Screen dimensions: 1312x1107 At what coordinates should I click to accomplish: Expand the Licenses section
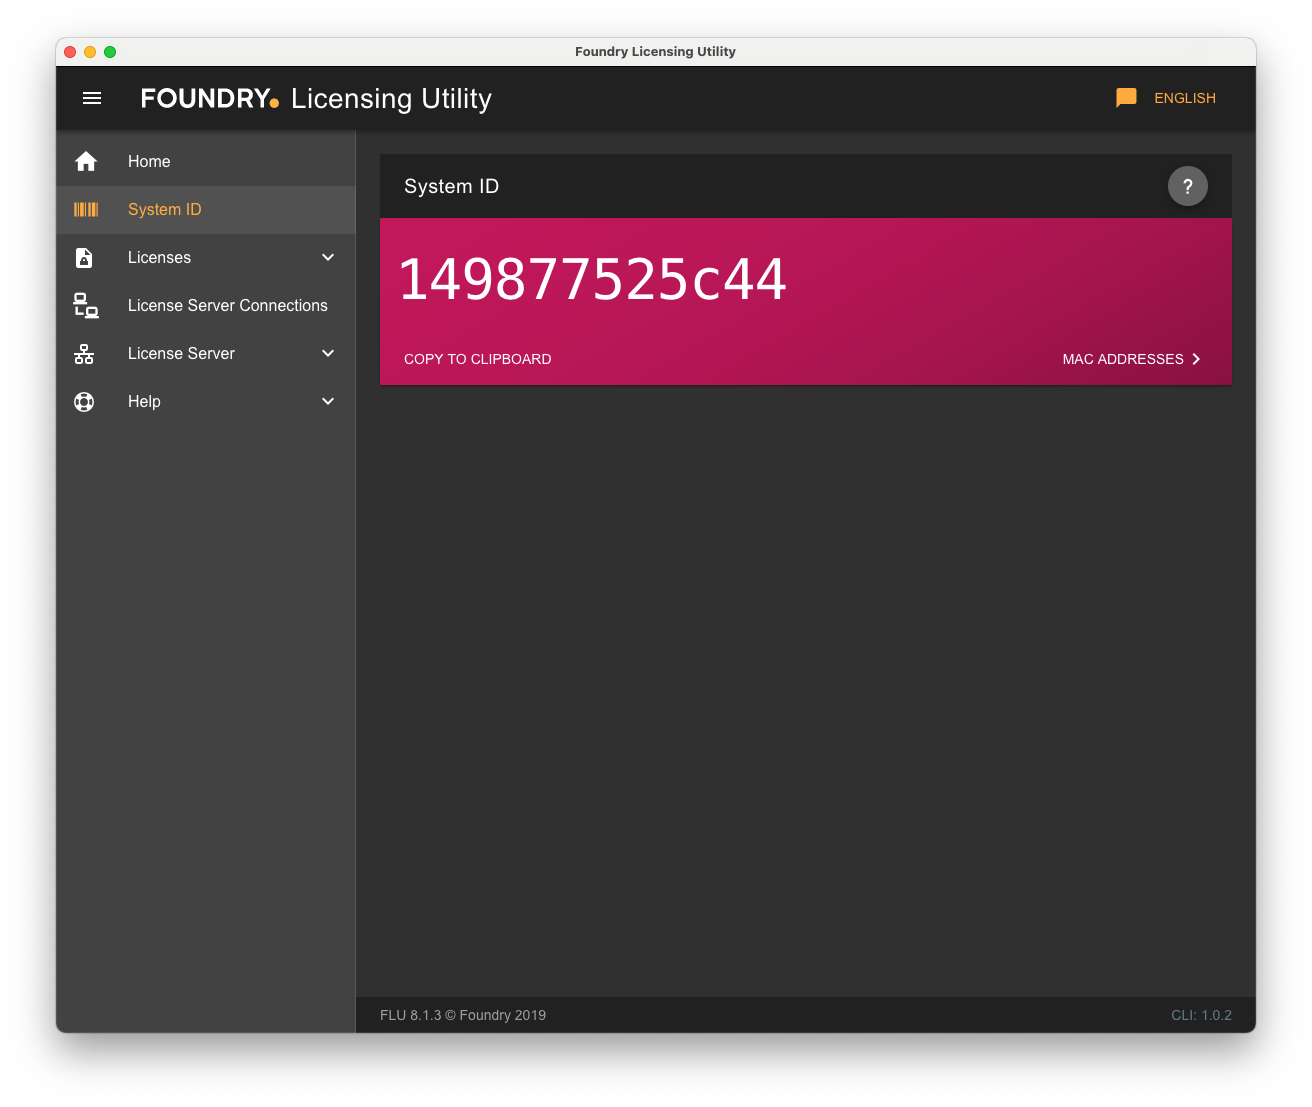[x=328, y=257]
